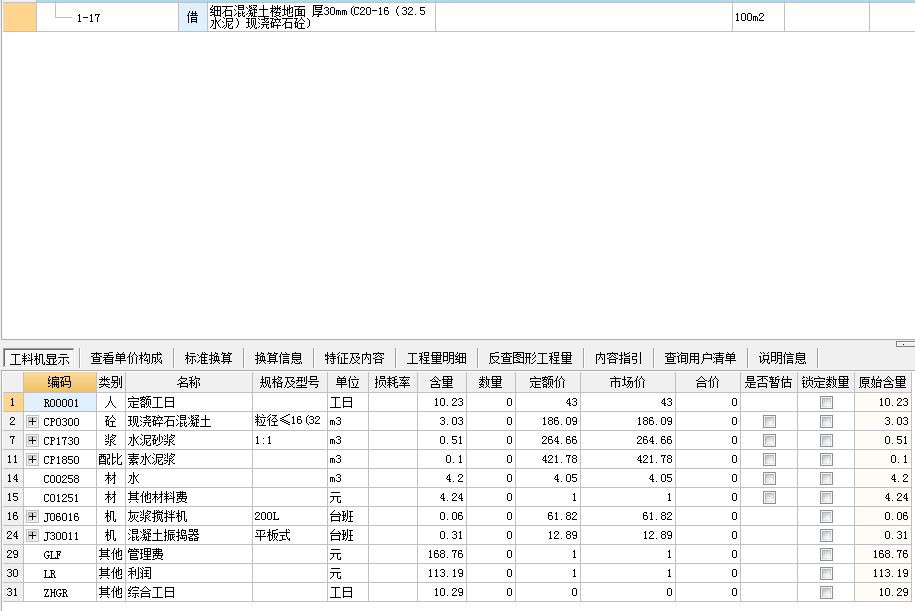Select the R00001 code cell
The height and width of the screenshot is (611, 915).
click(60, 402)
